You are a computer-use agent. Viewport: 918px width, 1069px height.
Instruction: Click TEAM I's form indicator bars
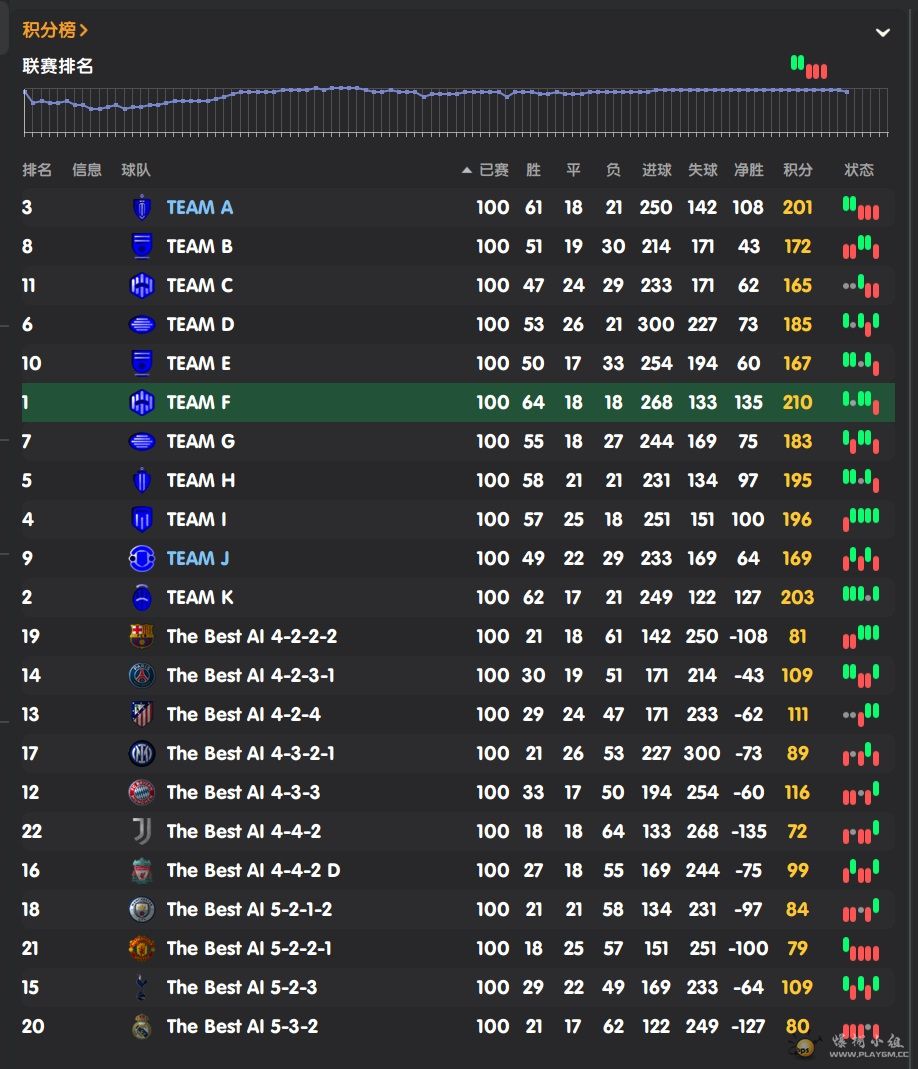point(860,519)
